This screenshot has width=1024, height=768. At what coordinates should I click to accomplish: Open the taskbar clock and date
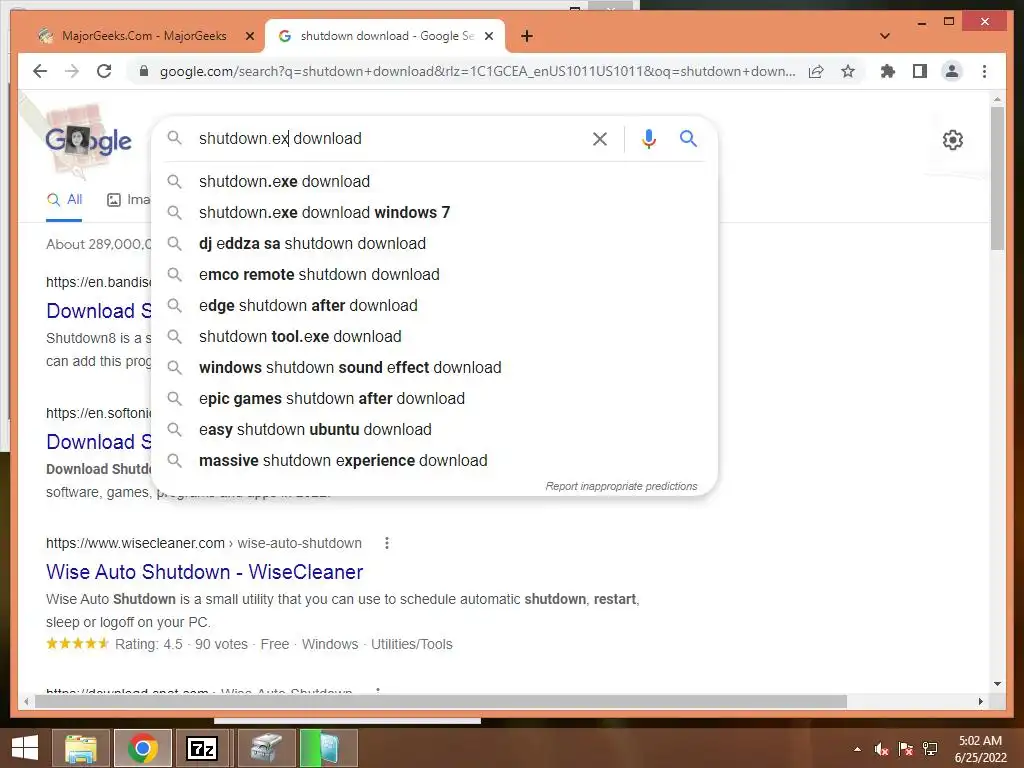[x=980, y=749]
